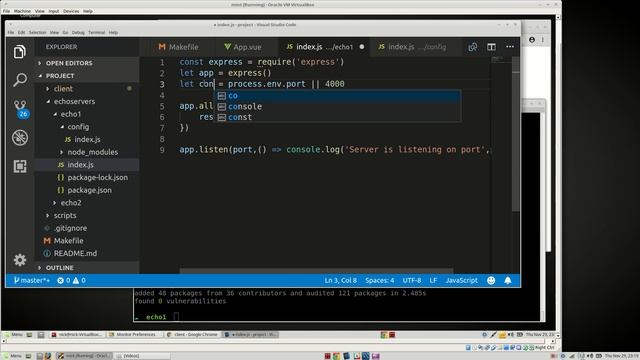The width and height of the screenshot is (640, 360).
Task: Click the editor horizontal scrollbar
Action: 316,271
